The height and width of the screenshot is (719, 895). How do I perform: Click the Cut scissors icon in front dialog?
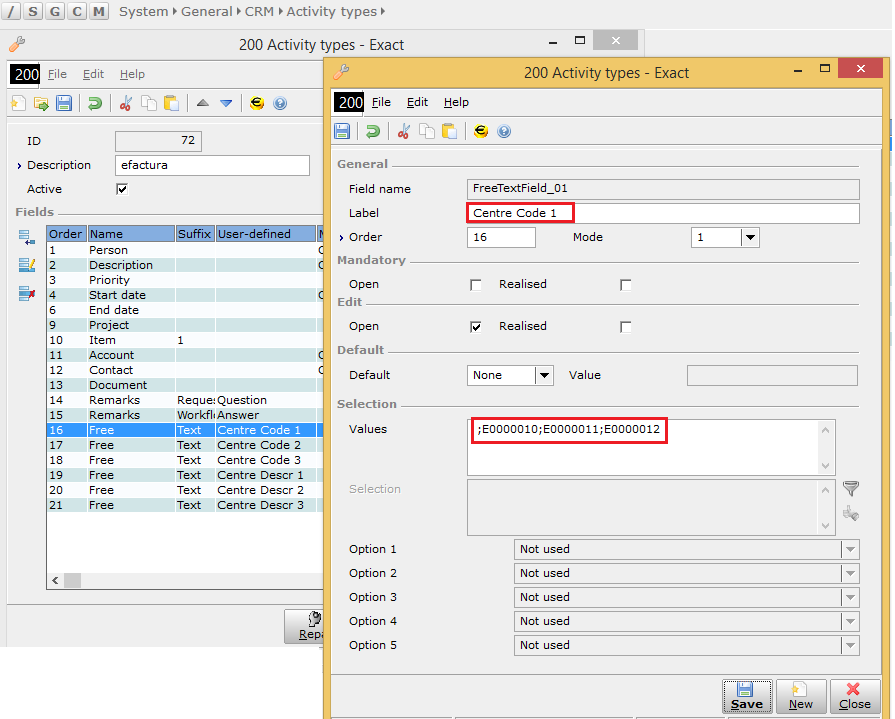coord(404,131)
